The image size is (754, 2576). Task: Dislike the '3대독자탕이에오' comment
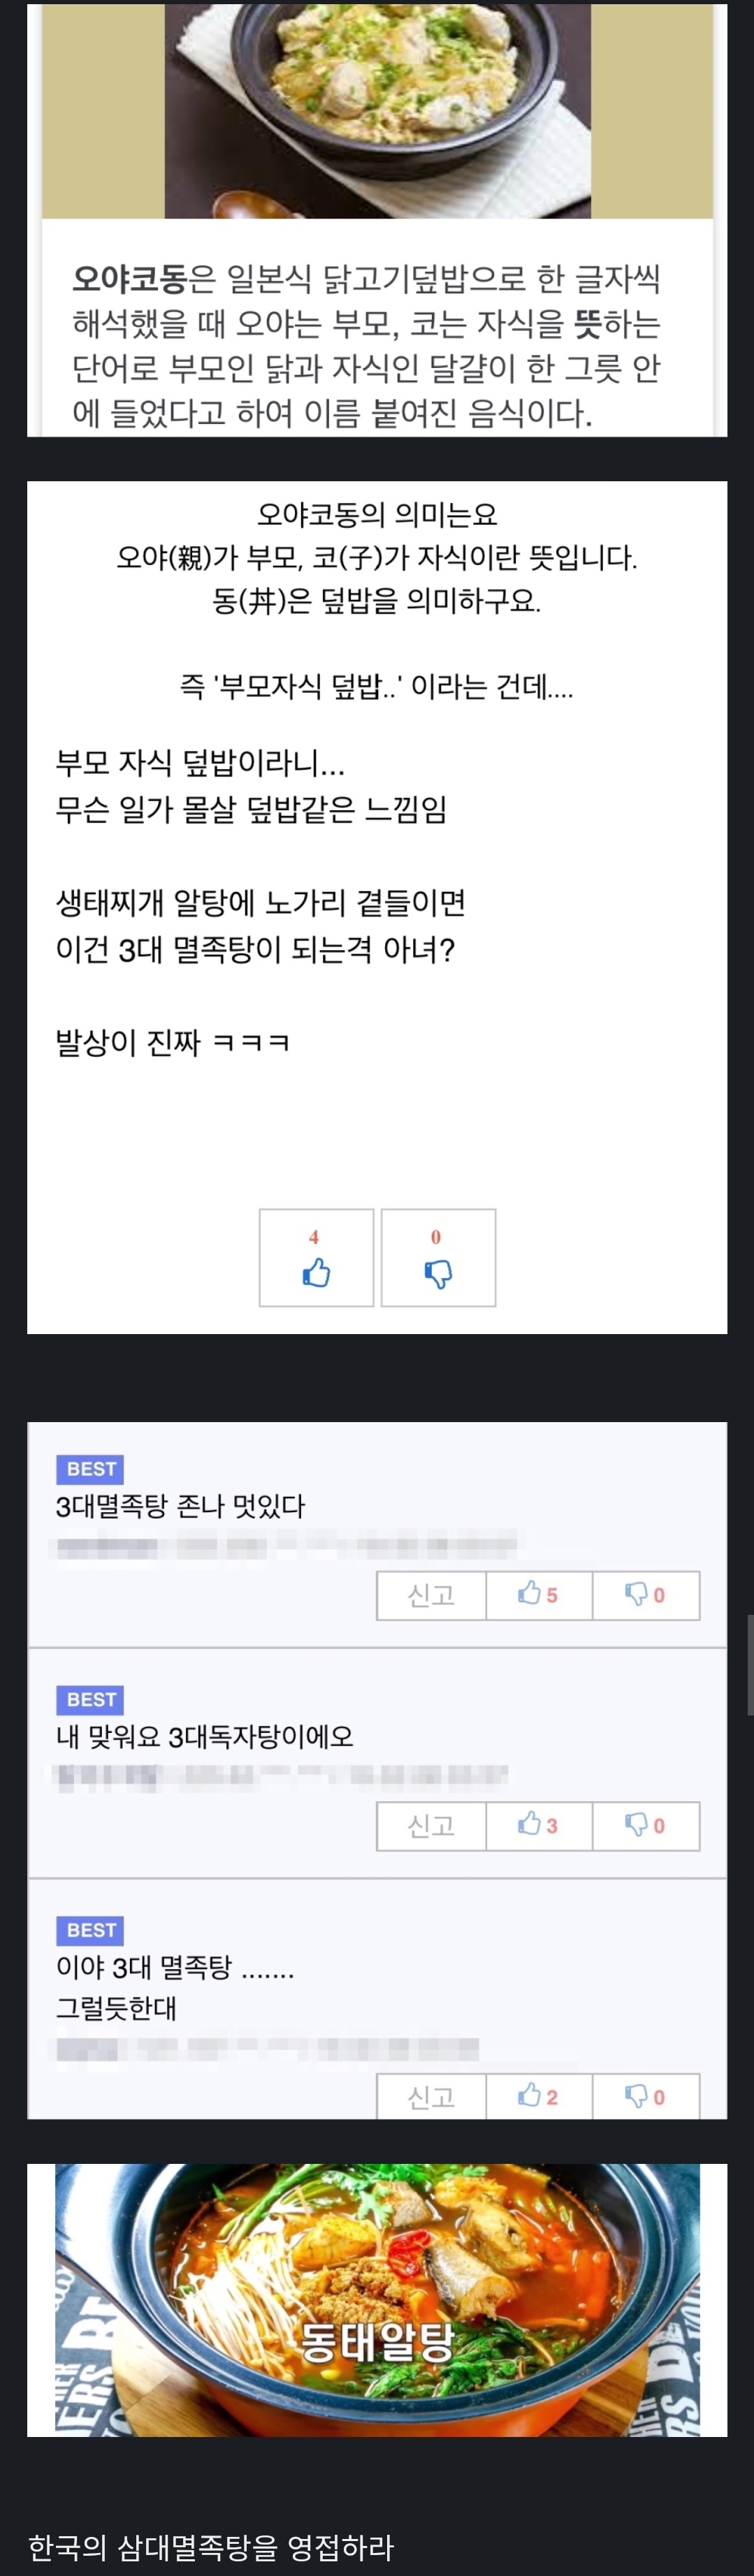pyautogui.click(x=645, y=1826)
